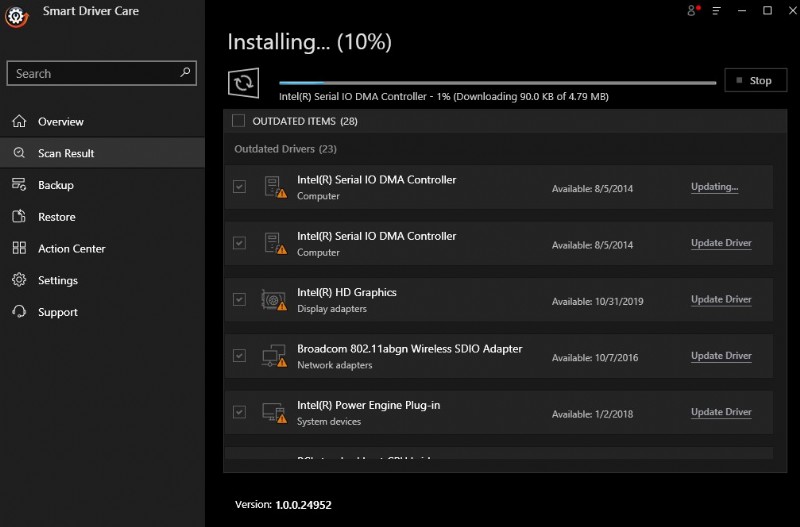
Task: Click the search magnifier icon
Action: click(185, 72)
